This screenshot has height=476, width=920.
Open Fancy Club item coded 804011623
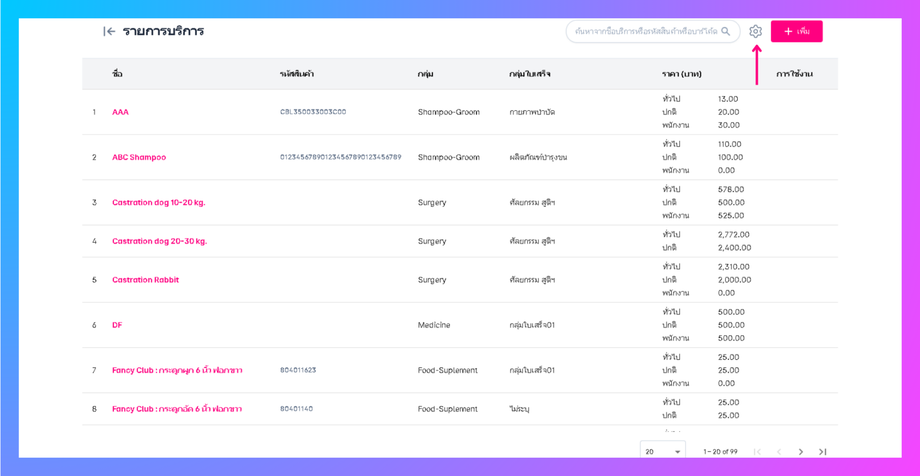click(177, 370)
